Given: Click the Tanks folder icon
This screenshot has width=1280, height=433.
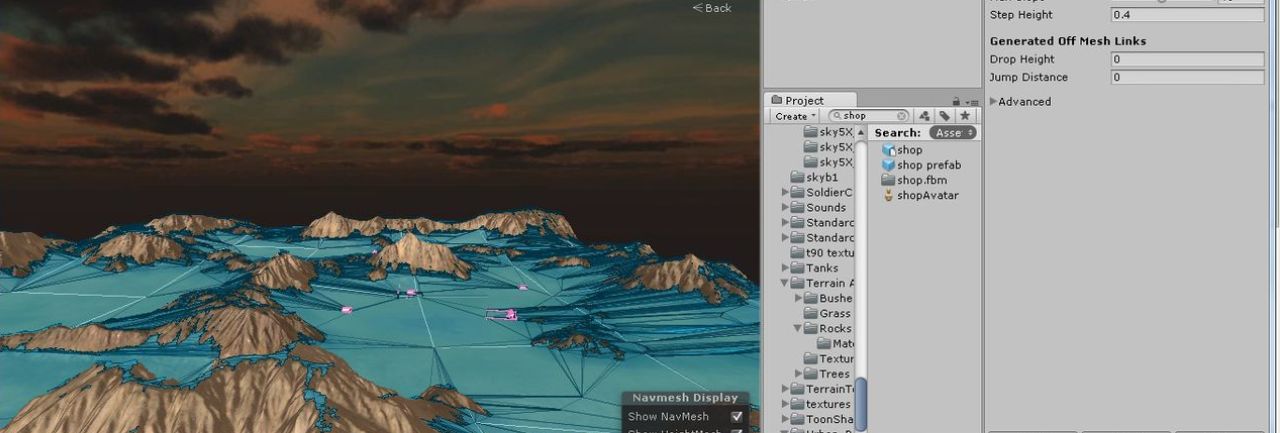Looking at the screenshot, I should point(797,268).
